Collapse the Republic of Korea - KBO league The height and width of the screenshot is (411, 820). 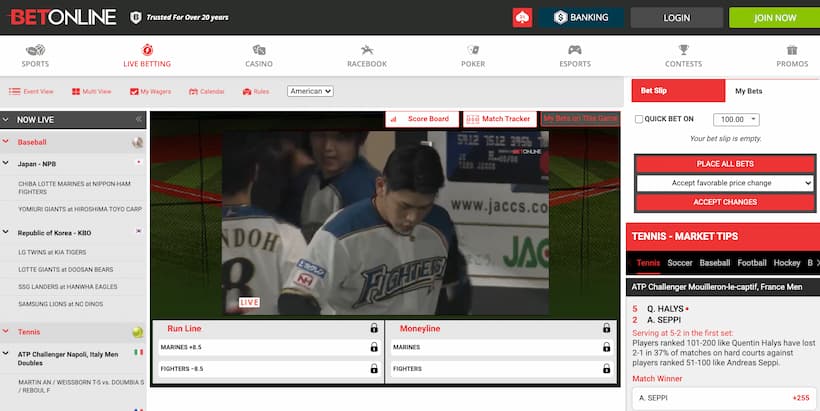click(6, 232)
